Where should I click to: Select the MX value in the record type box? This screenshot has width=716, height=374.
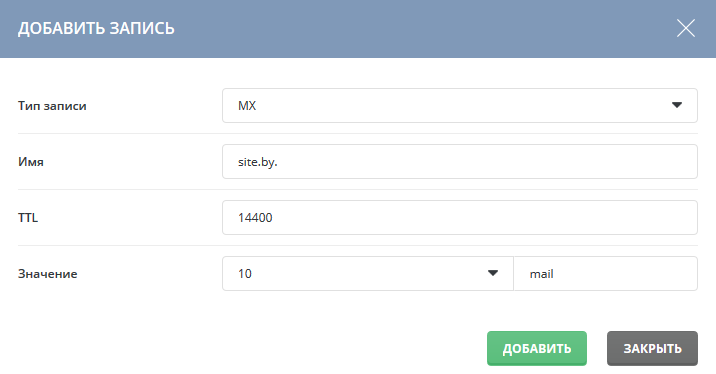(247, 105)
